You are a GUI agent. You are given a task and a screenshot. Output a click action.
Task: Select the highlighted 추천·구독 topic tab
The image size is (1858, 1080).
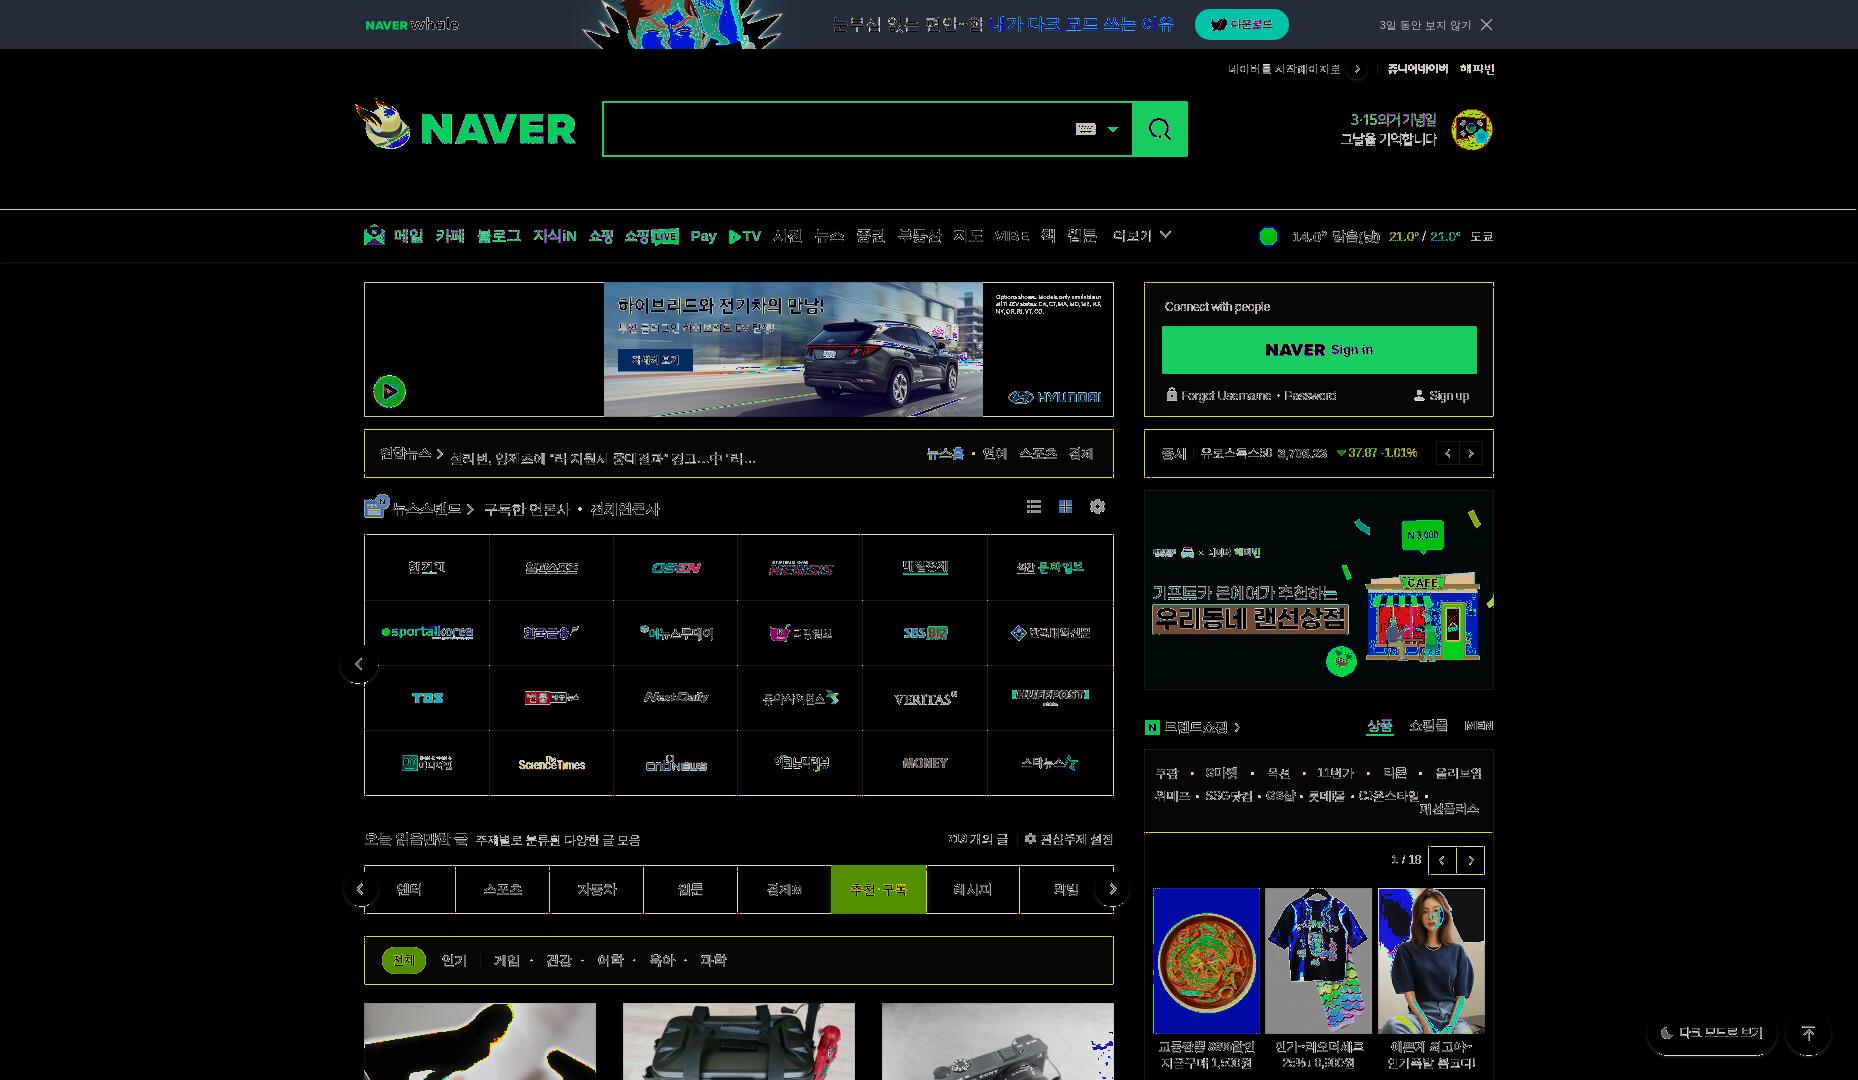(878, 889)
